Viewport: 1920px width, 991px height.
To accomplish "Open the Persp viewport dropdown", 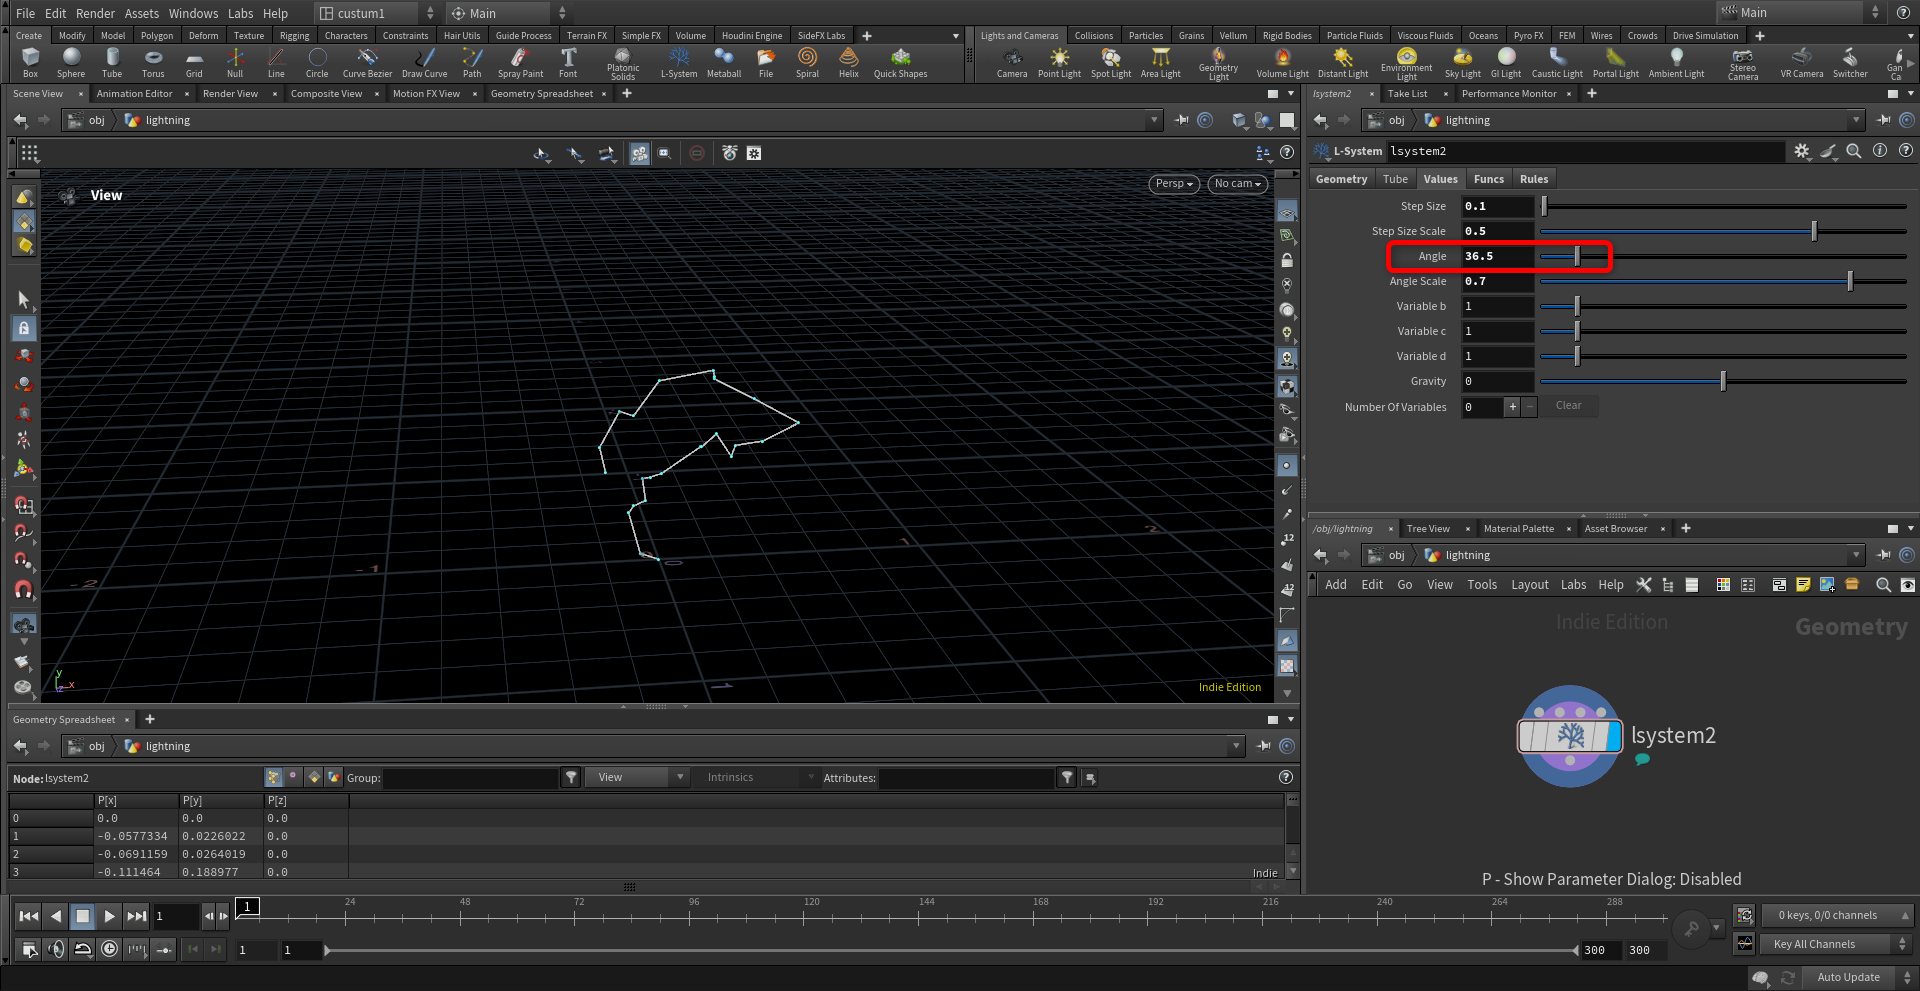I will click(x=1174, y=184).
